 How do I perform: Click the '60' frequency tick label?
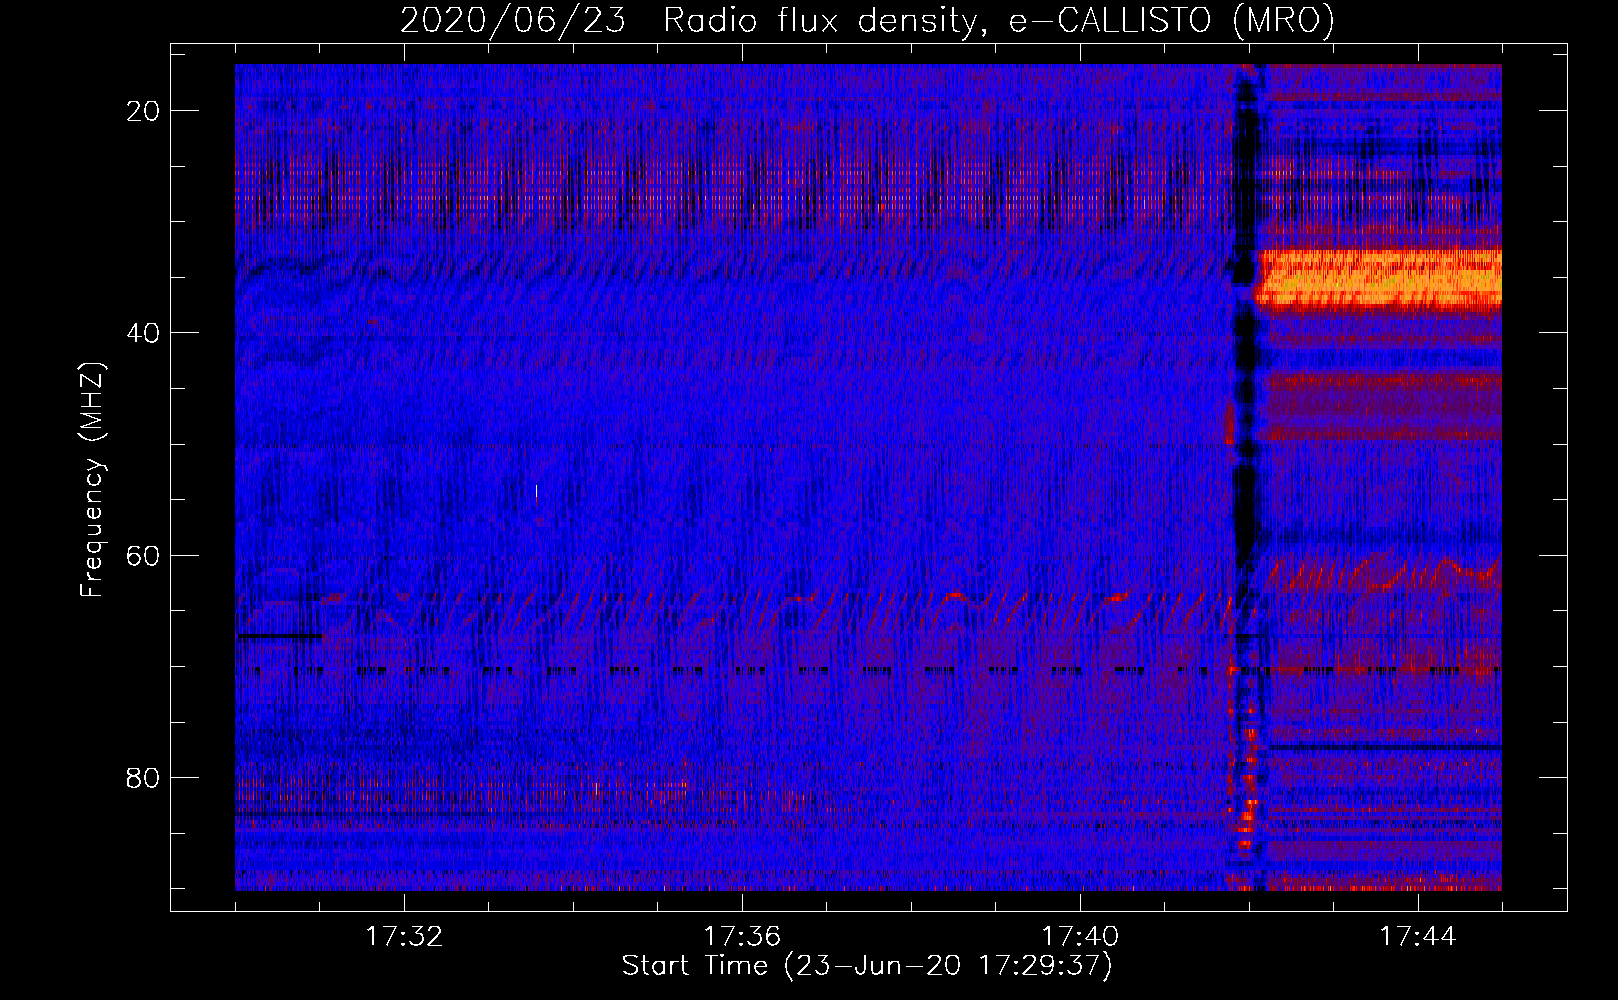coord(144,555)
